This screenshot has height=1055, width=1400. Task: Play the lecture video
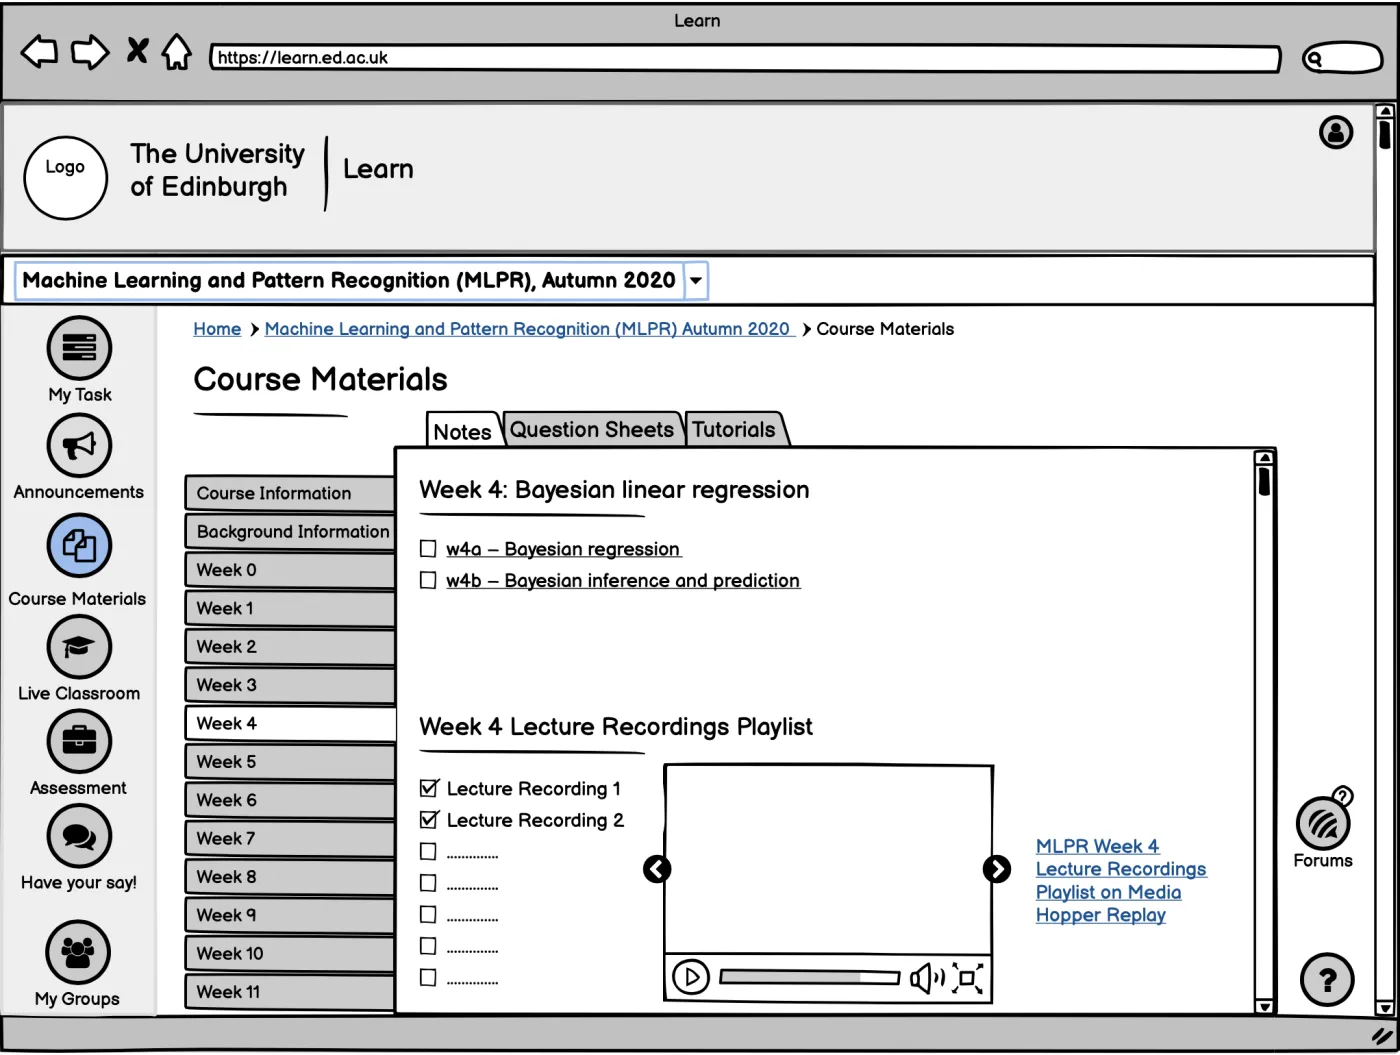(x=691, y=977)
